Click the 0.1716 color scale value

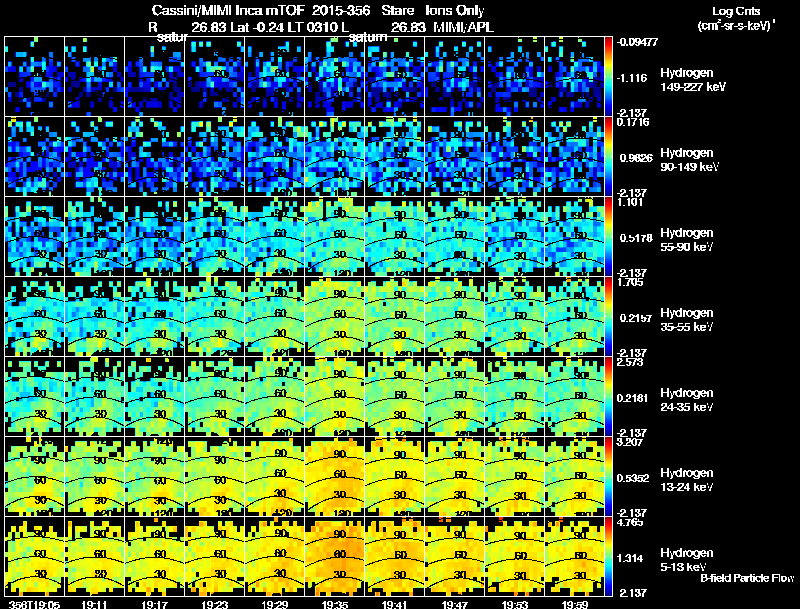point(633,122)
